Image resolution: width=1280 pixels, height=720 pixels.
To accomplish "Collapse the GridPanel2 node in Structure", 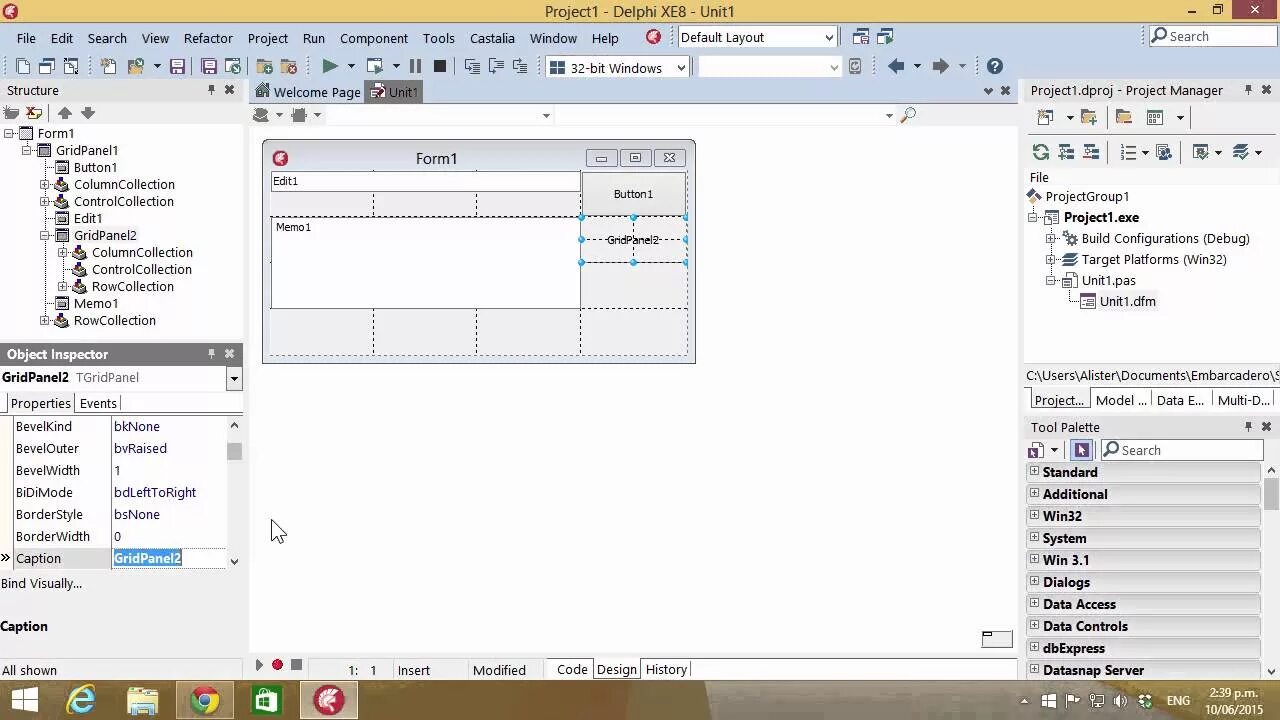I will (x=45, y=235).
